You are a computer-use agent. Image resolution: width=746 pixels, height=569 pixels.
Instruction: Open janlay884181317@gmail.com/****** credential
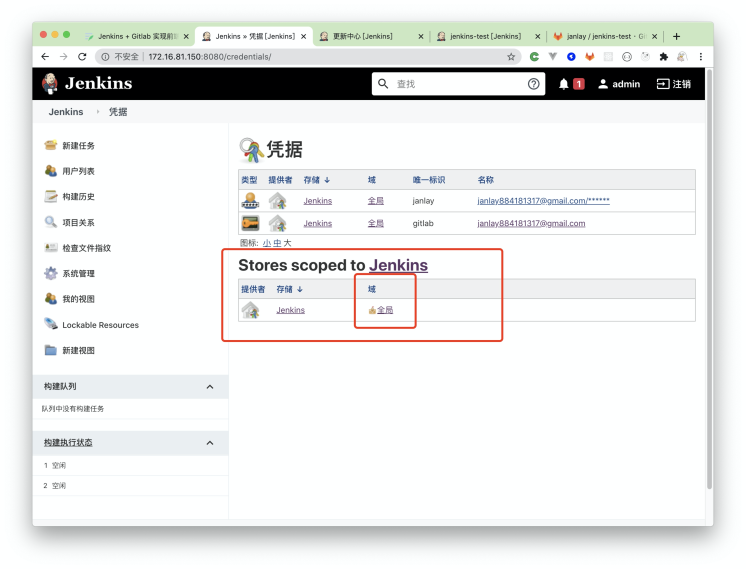click(x=543, y=201)
